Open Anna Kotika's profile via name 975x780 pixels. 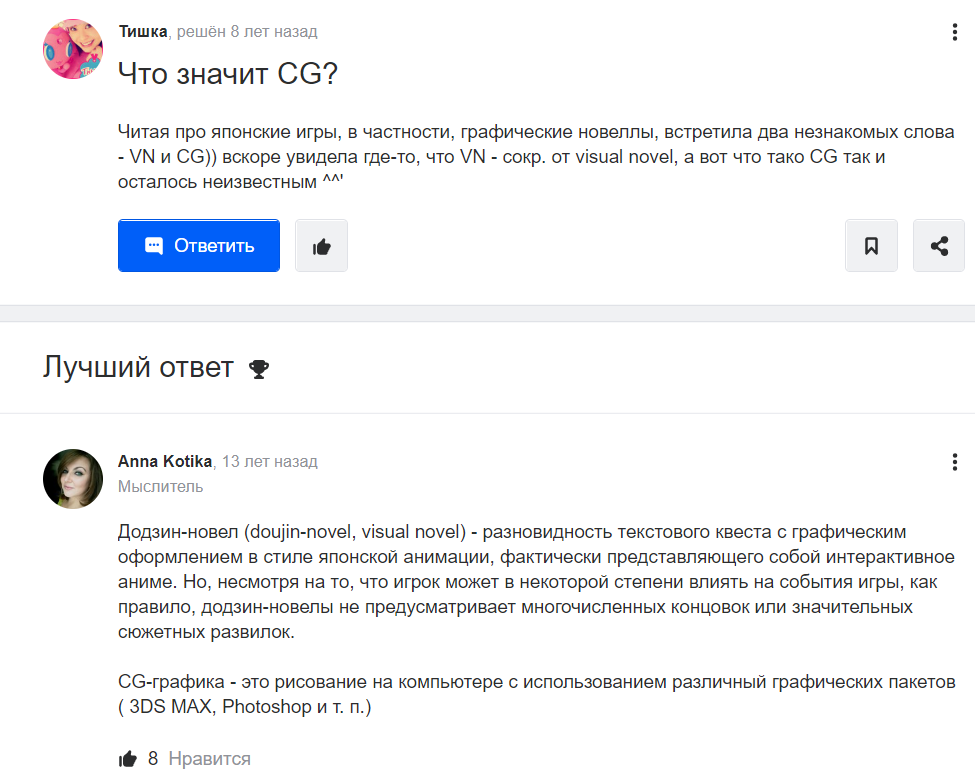(x=165, y=462)
